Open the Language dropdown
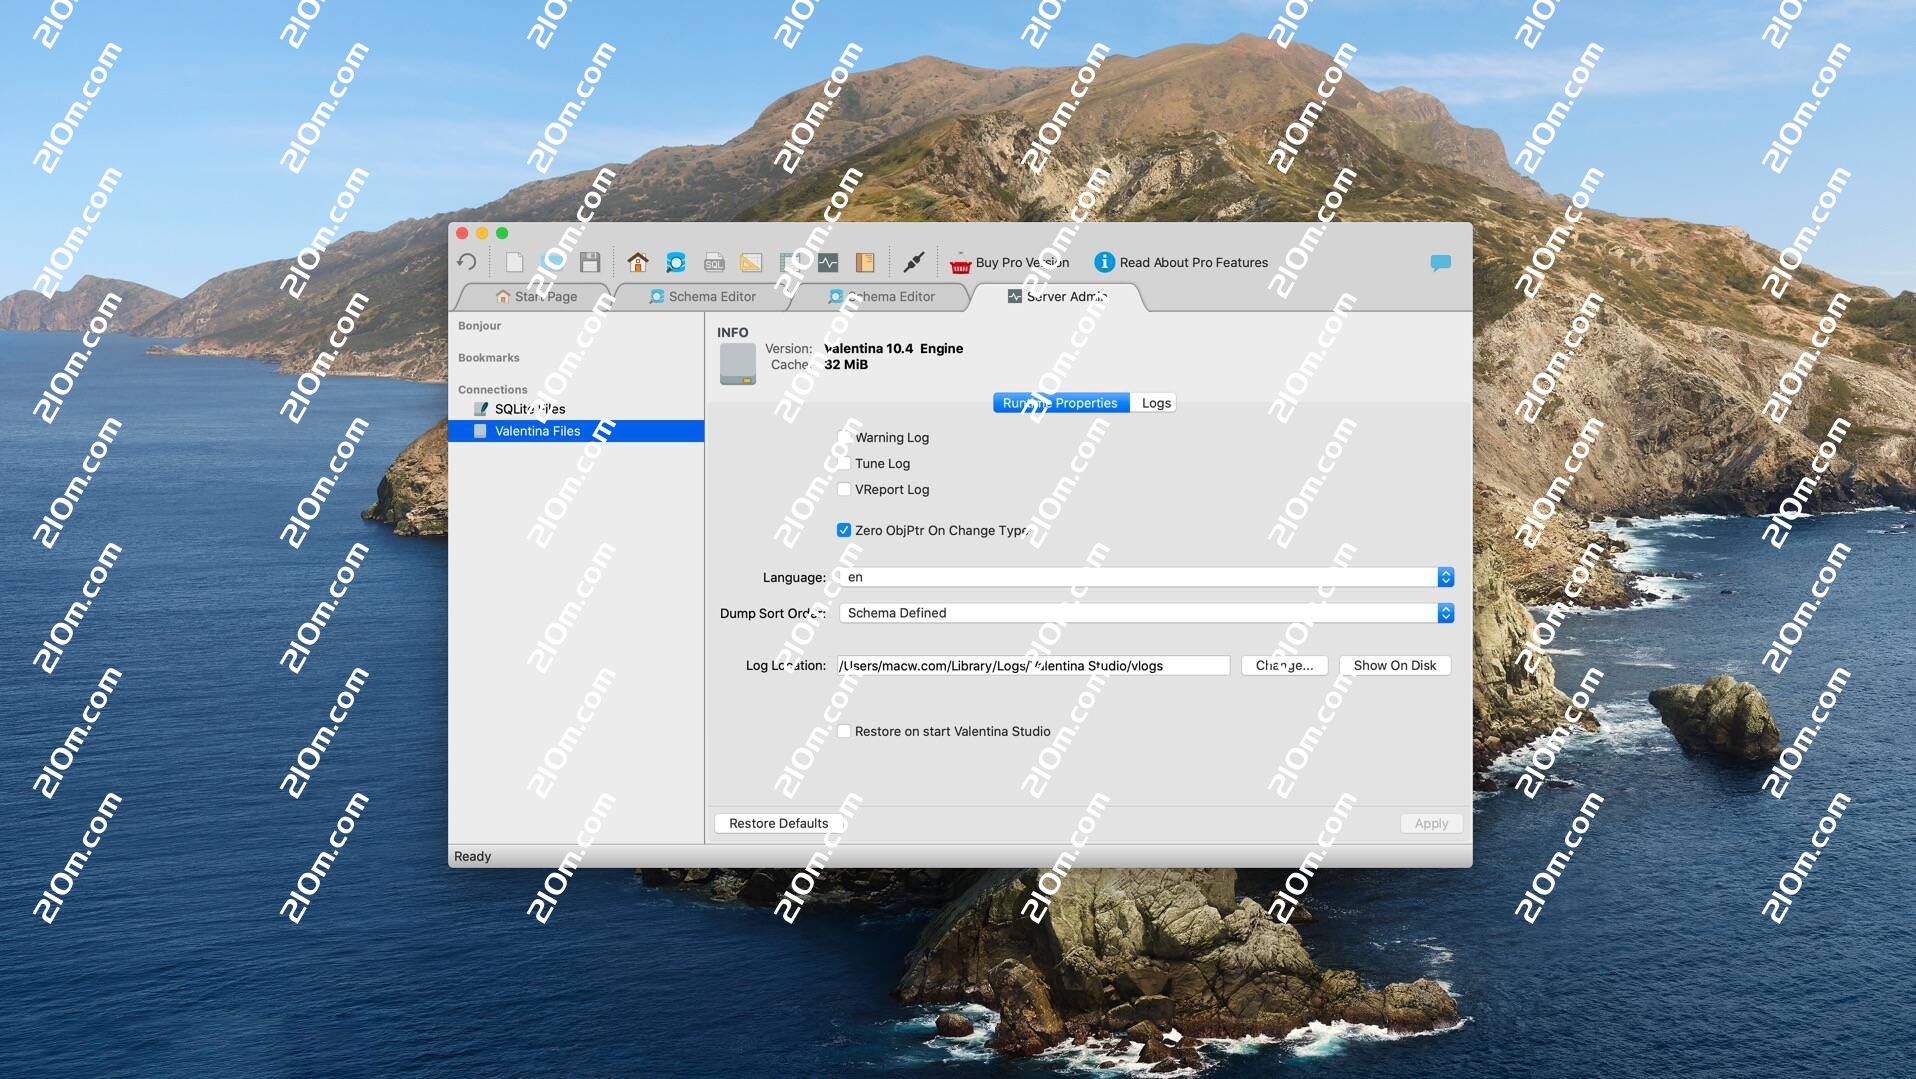 tap(1445, 577)
